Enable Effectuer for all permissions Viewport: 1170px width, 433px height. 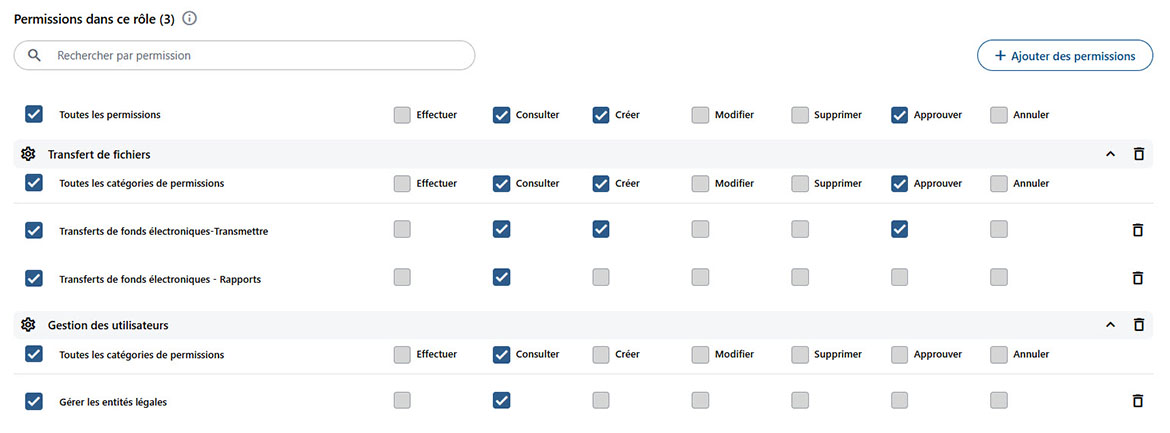tap(402, 115)
